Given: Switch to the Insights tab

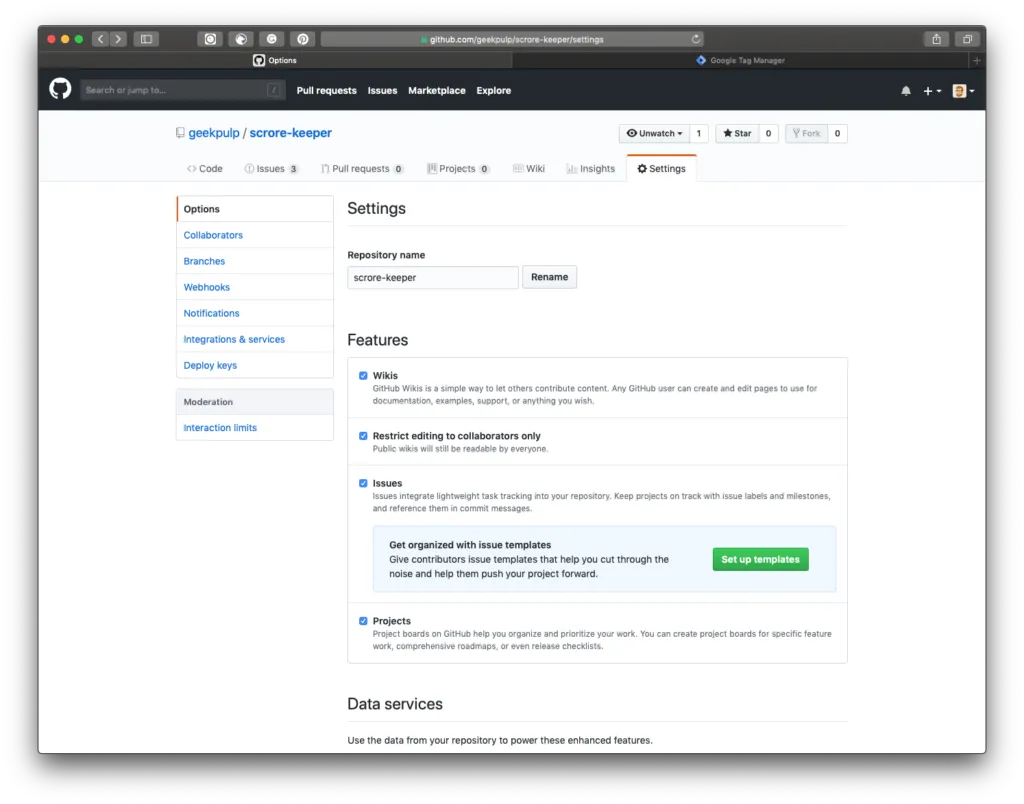Looking at the screenshot, I should point(590,168).
